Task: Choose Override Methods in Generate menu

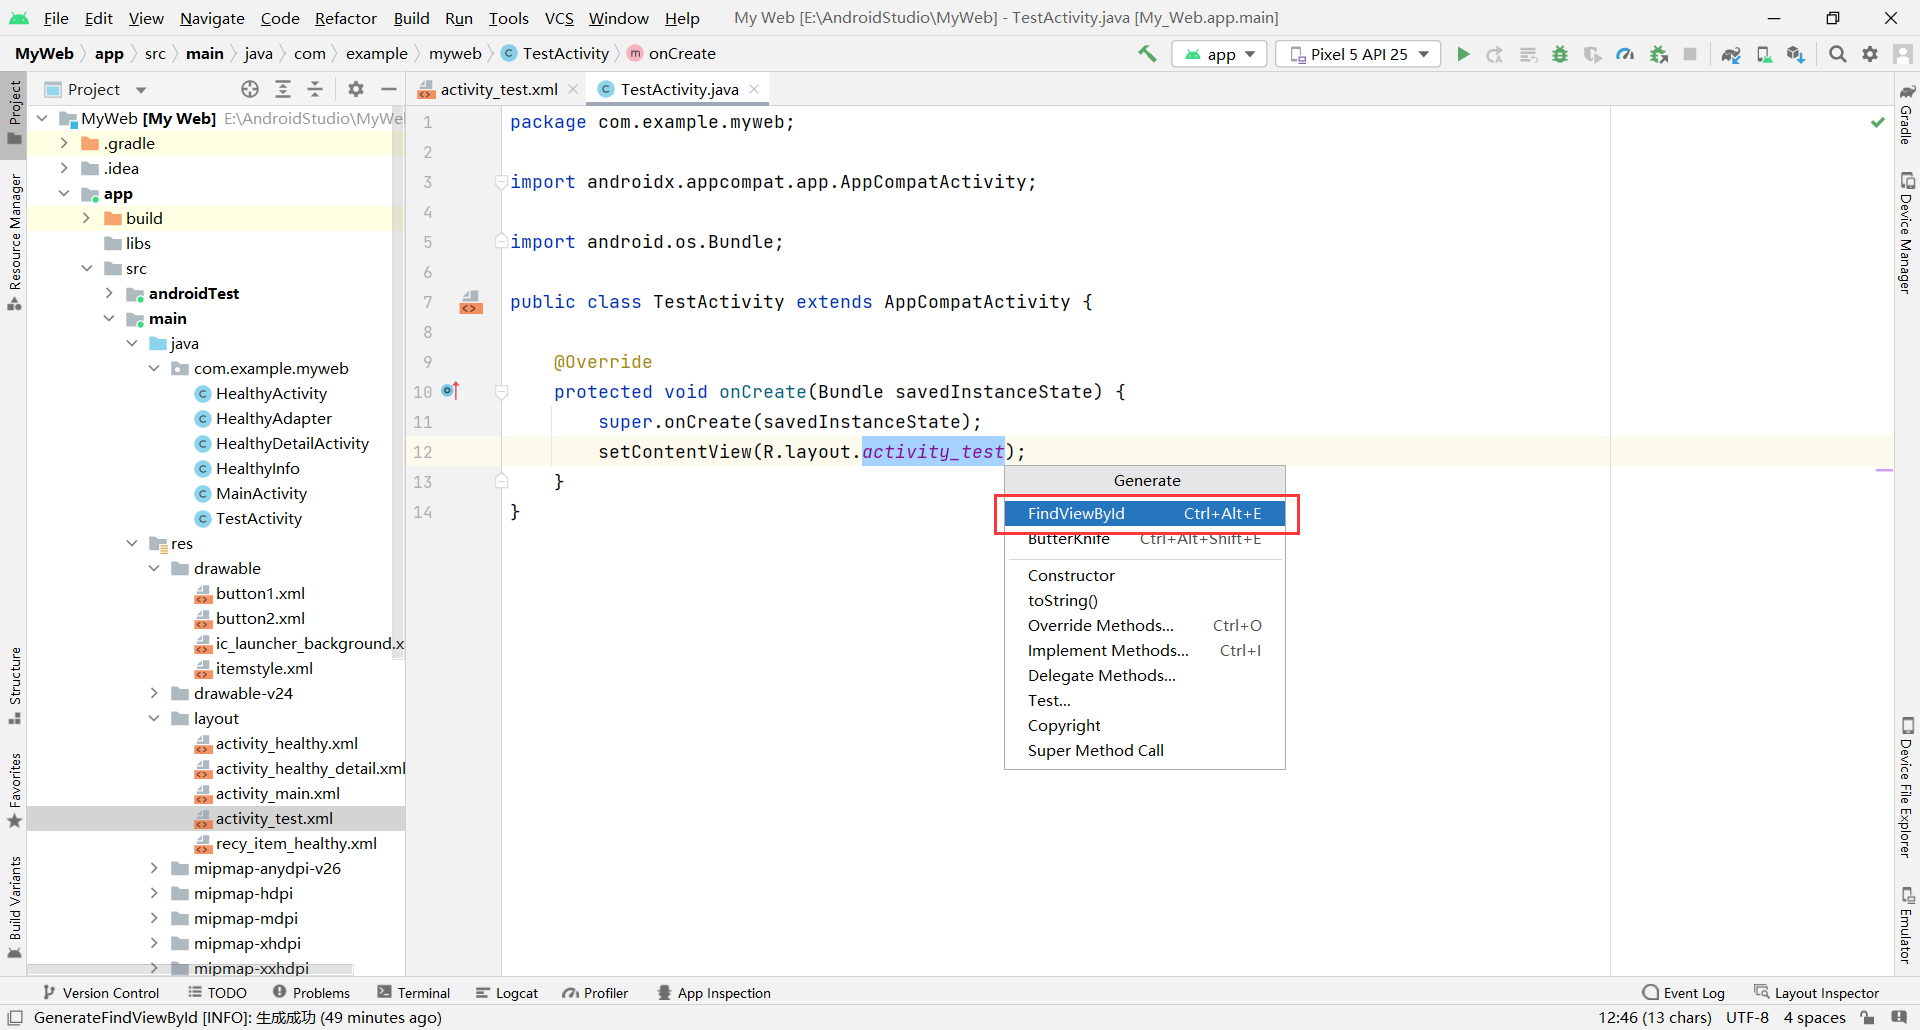Action: pos(1144,625)
